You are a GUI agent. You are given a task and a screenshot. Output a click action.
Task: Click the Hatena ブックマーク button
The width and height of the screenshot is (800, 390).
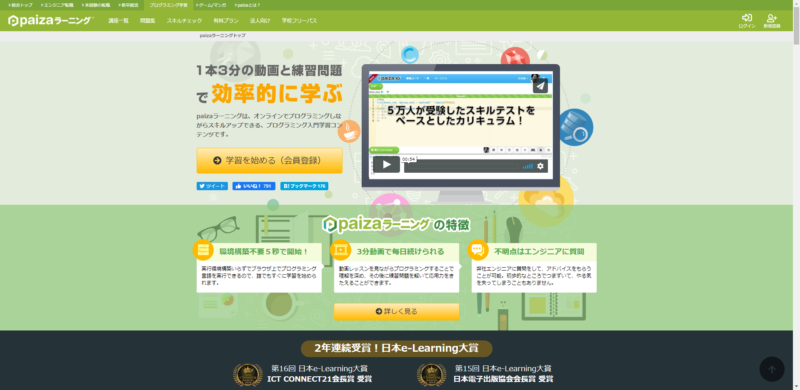point(304,186)
